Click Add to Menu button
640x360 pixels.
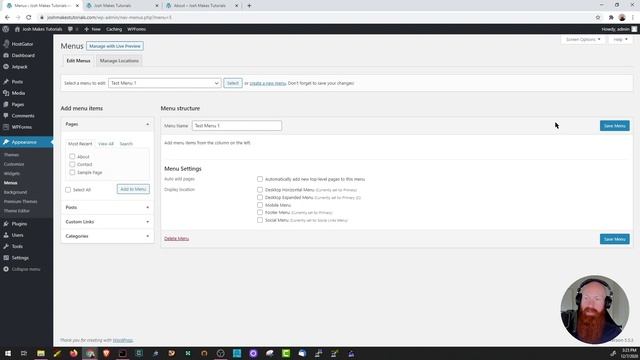tap(133, 189)
